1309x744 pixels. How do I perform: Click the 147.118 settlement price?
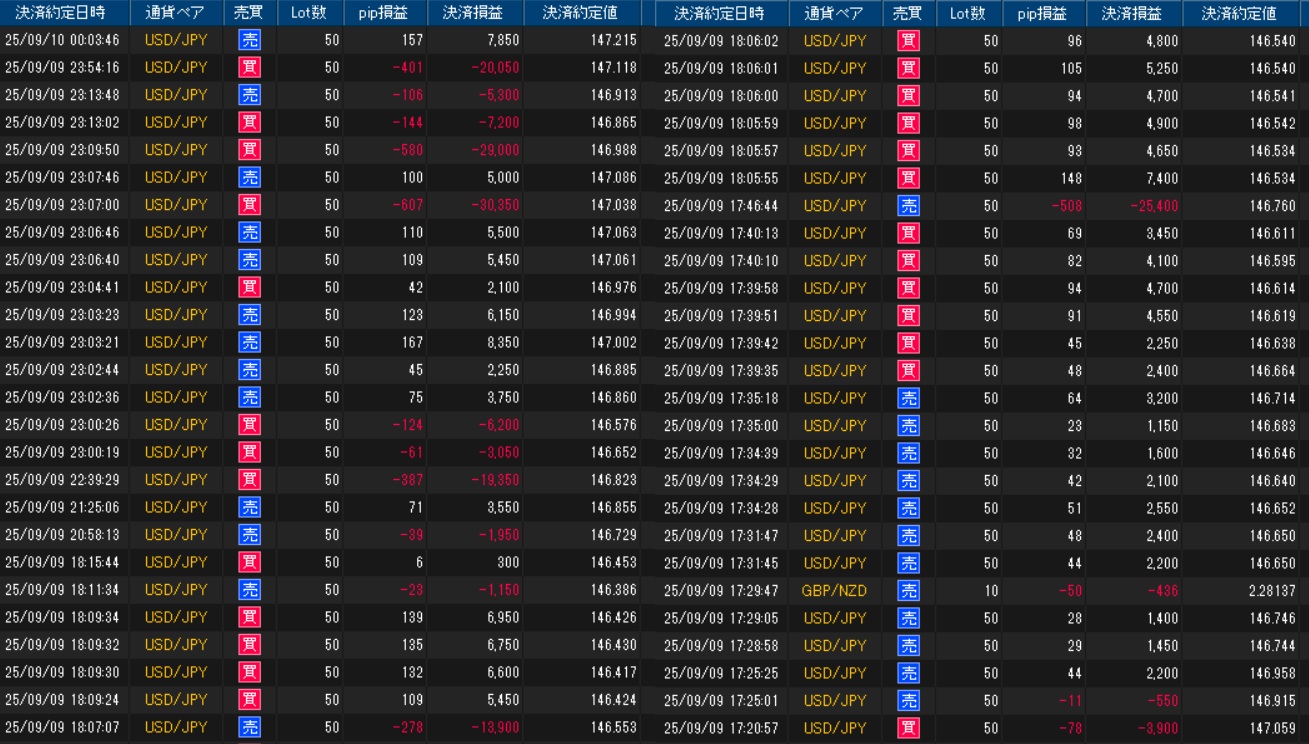click(x=613, y=68)
